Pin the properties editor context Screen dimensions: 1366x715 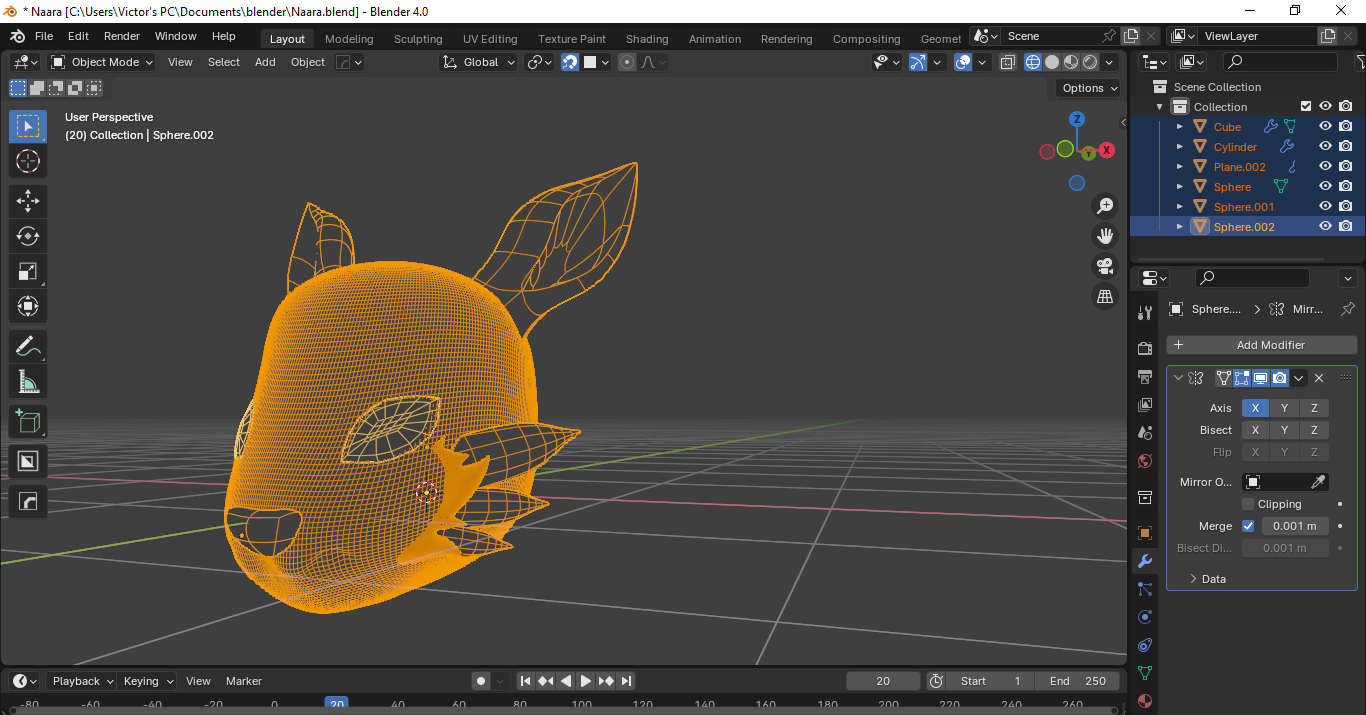pos(1348,309)
